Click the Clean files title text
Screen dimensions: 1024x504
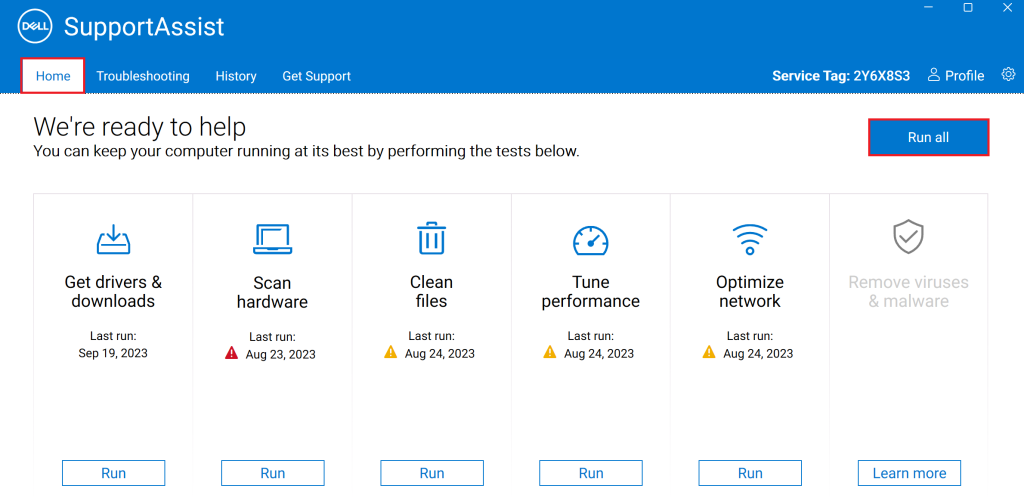coord(432,291)
